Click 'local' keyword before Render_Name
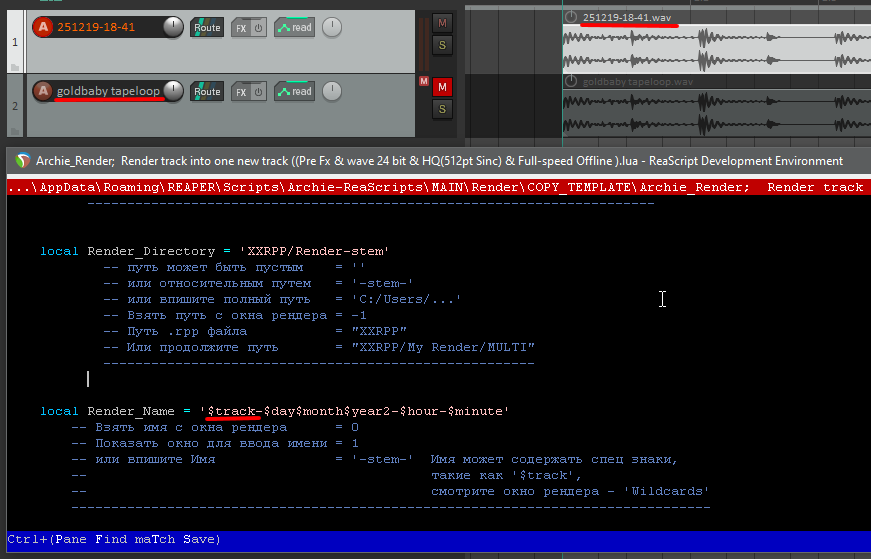The image size is (871, 559). 59,411
